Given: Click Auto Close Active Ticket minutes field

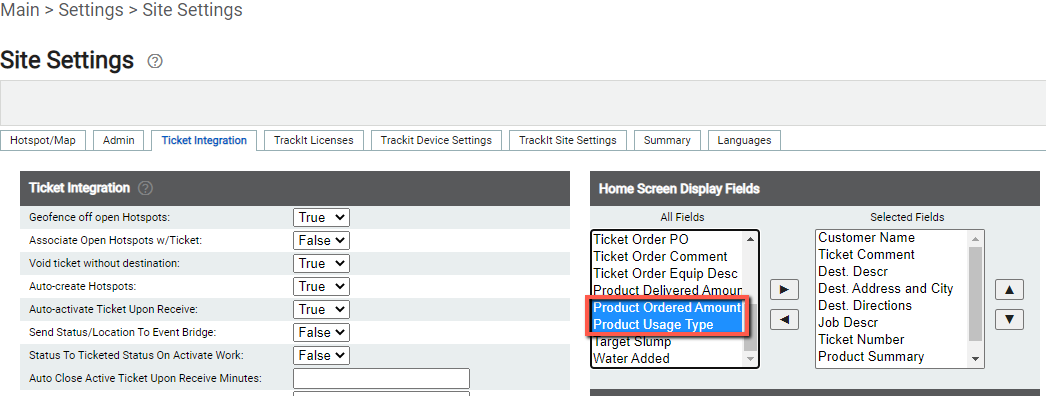Looking at the screenshot, I should coord(382,378).
